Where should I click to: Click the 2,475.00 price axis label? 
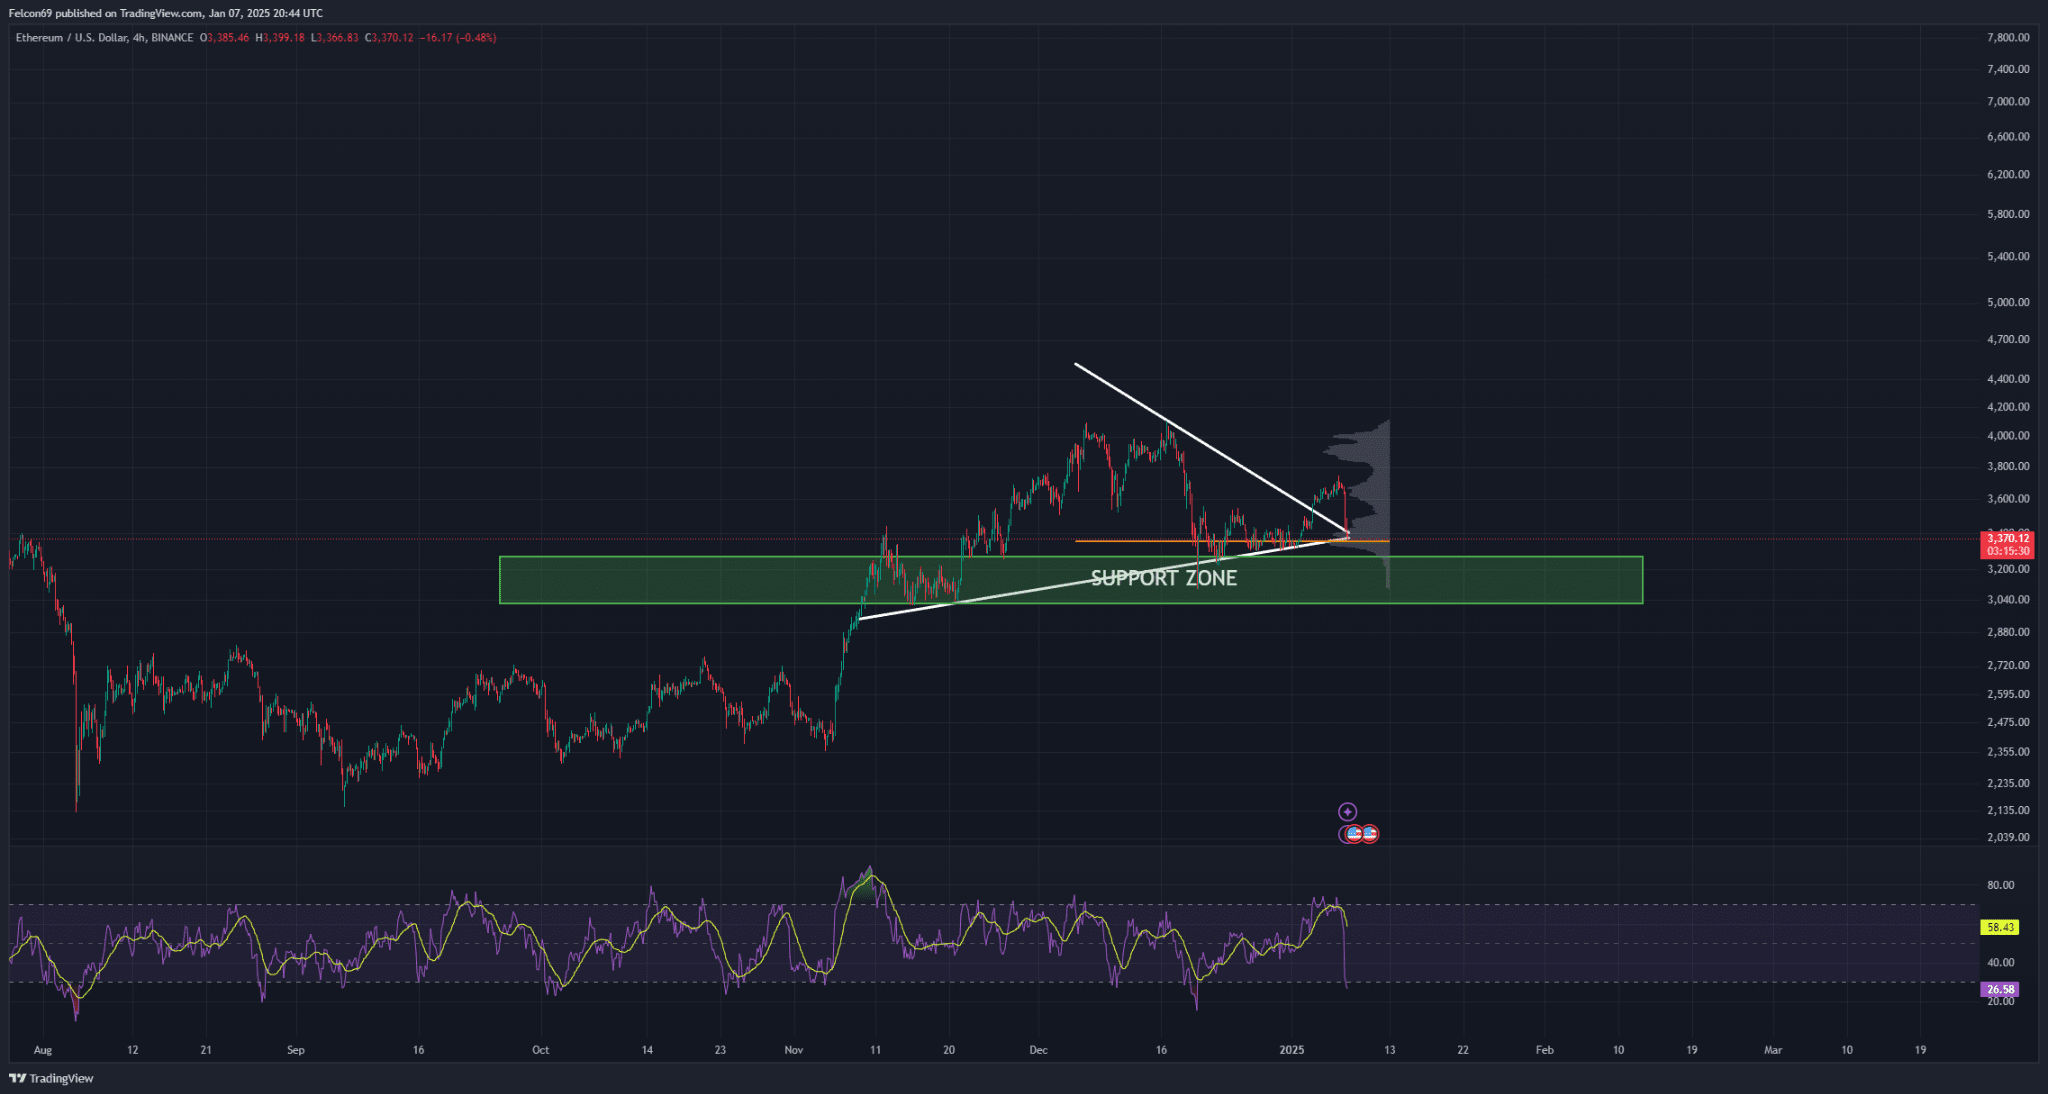[x=2008, y=722]
